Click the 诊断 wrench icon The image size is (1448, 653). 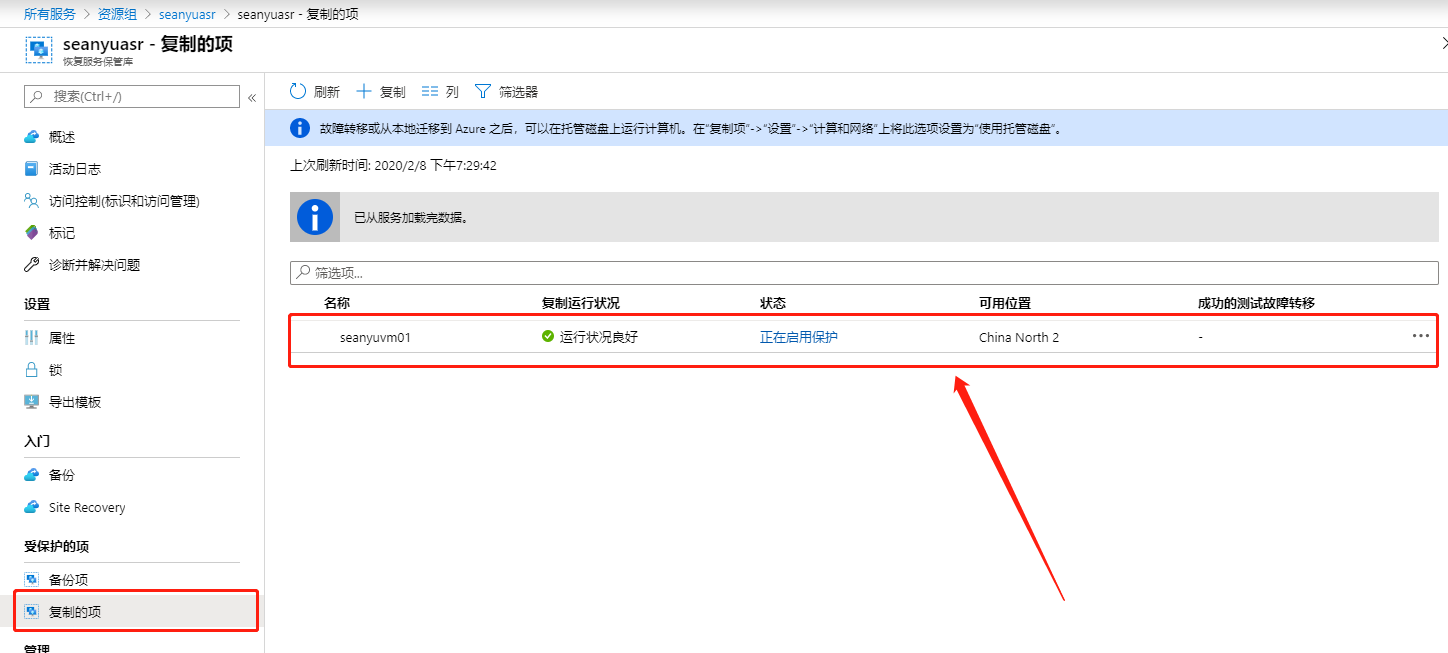point(31,265)
